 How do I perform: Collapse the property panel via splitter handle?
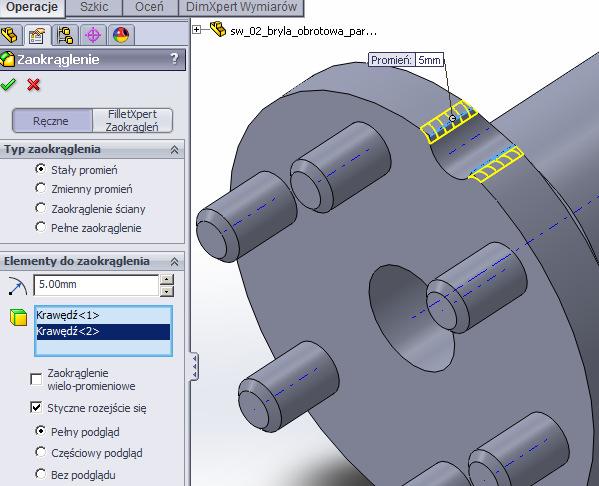coord(194,366)
